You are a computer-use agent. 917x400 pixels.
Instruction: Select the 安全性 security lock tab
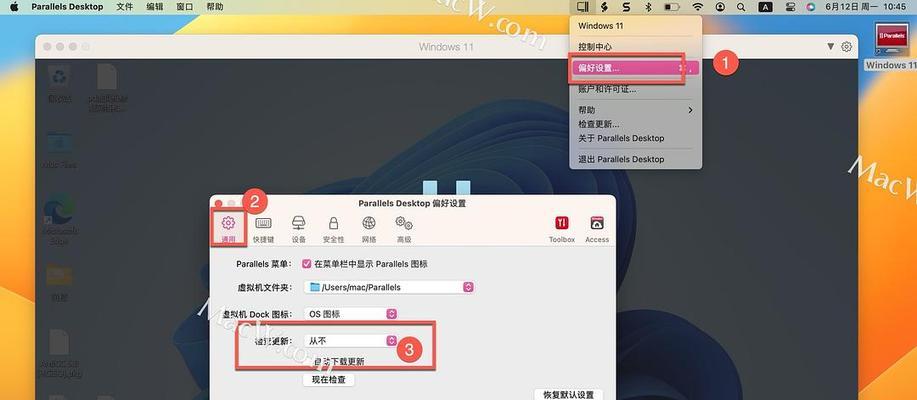(333, 229)
